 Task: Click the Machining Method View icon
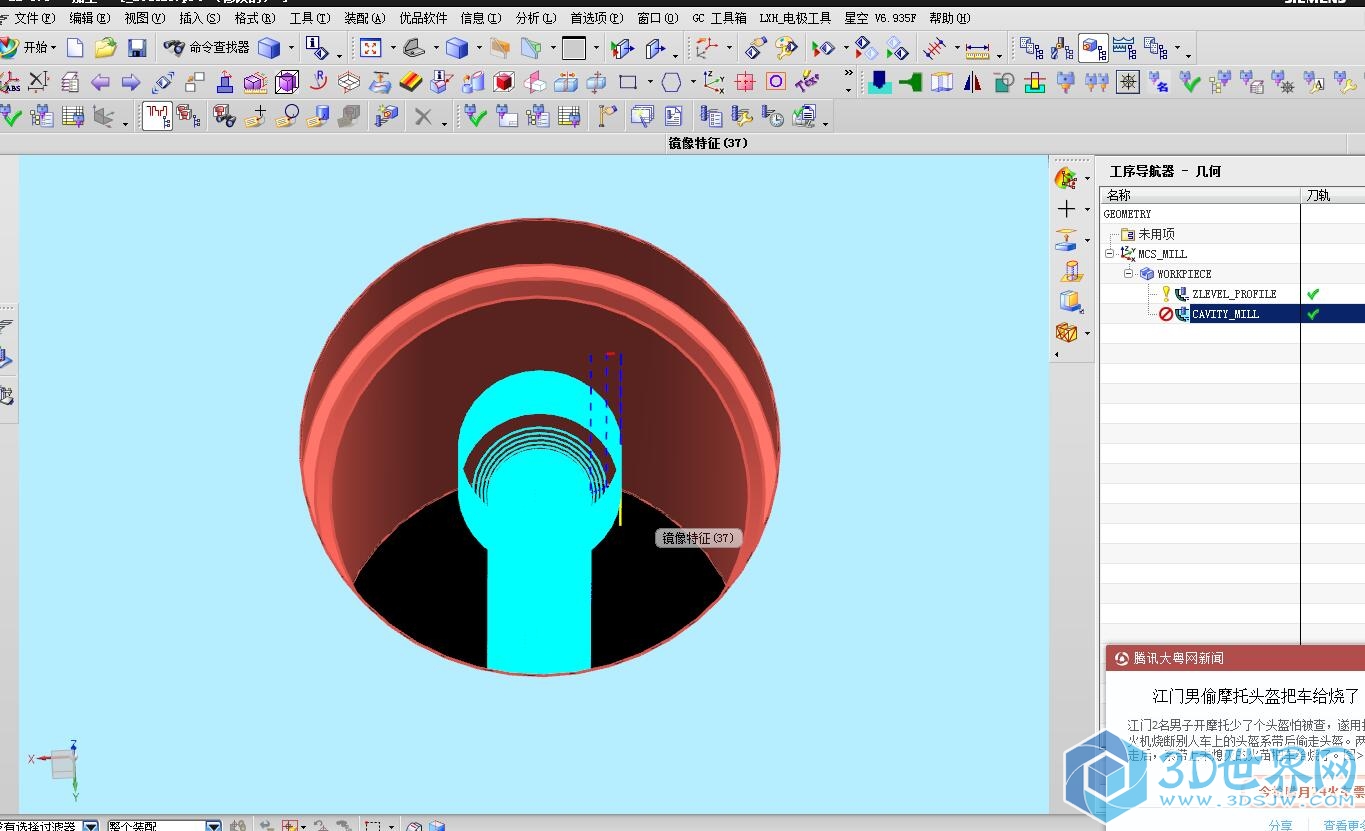tap(1124, 48)
